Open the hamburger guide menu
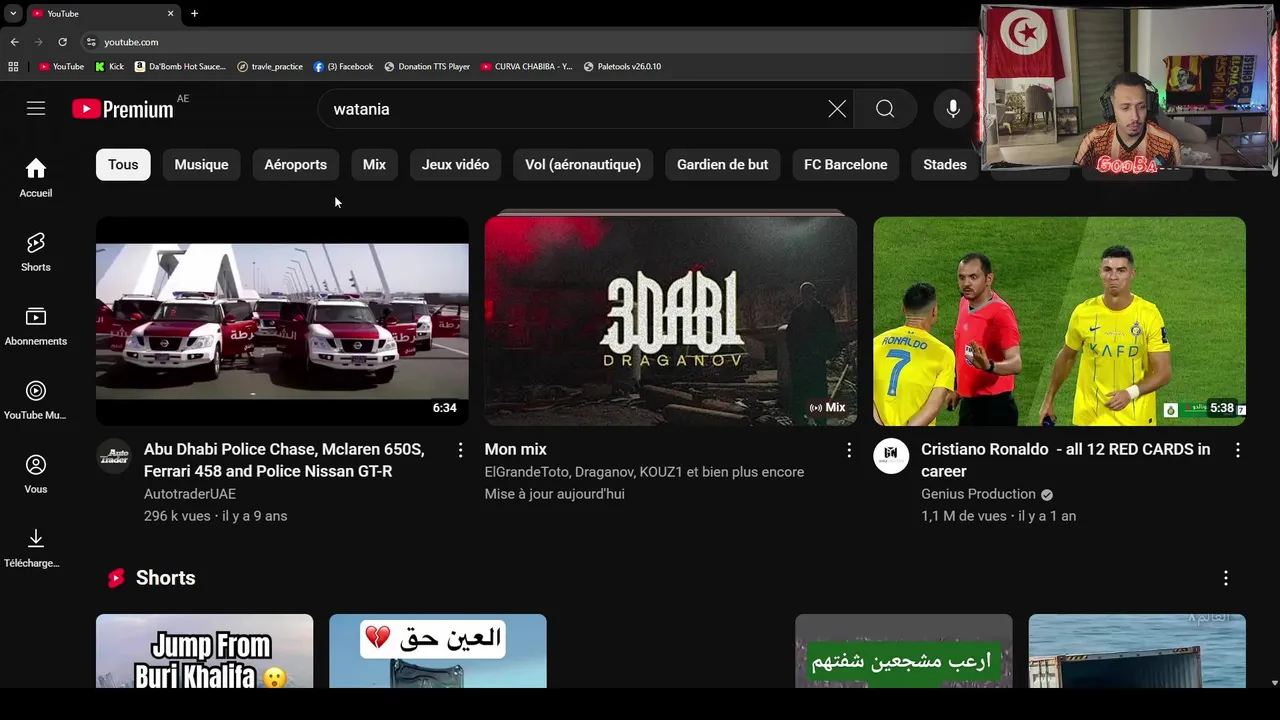Image resolution: width=1280 pixels, height=720 pixels. (36, 109)
